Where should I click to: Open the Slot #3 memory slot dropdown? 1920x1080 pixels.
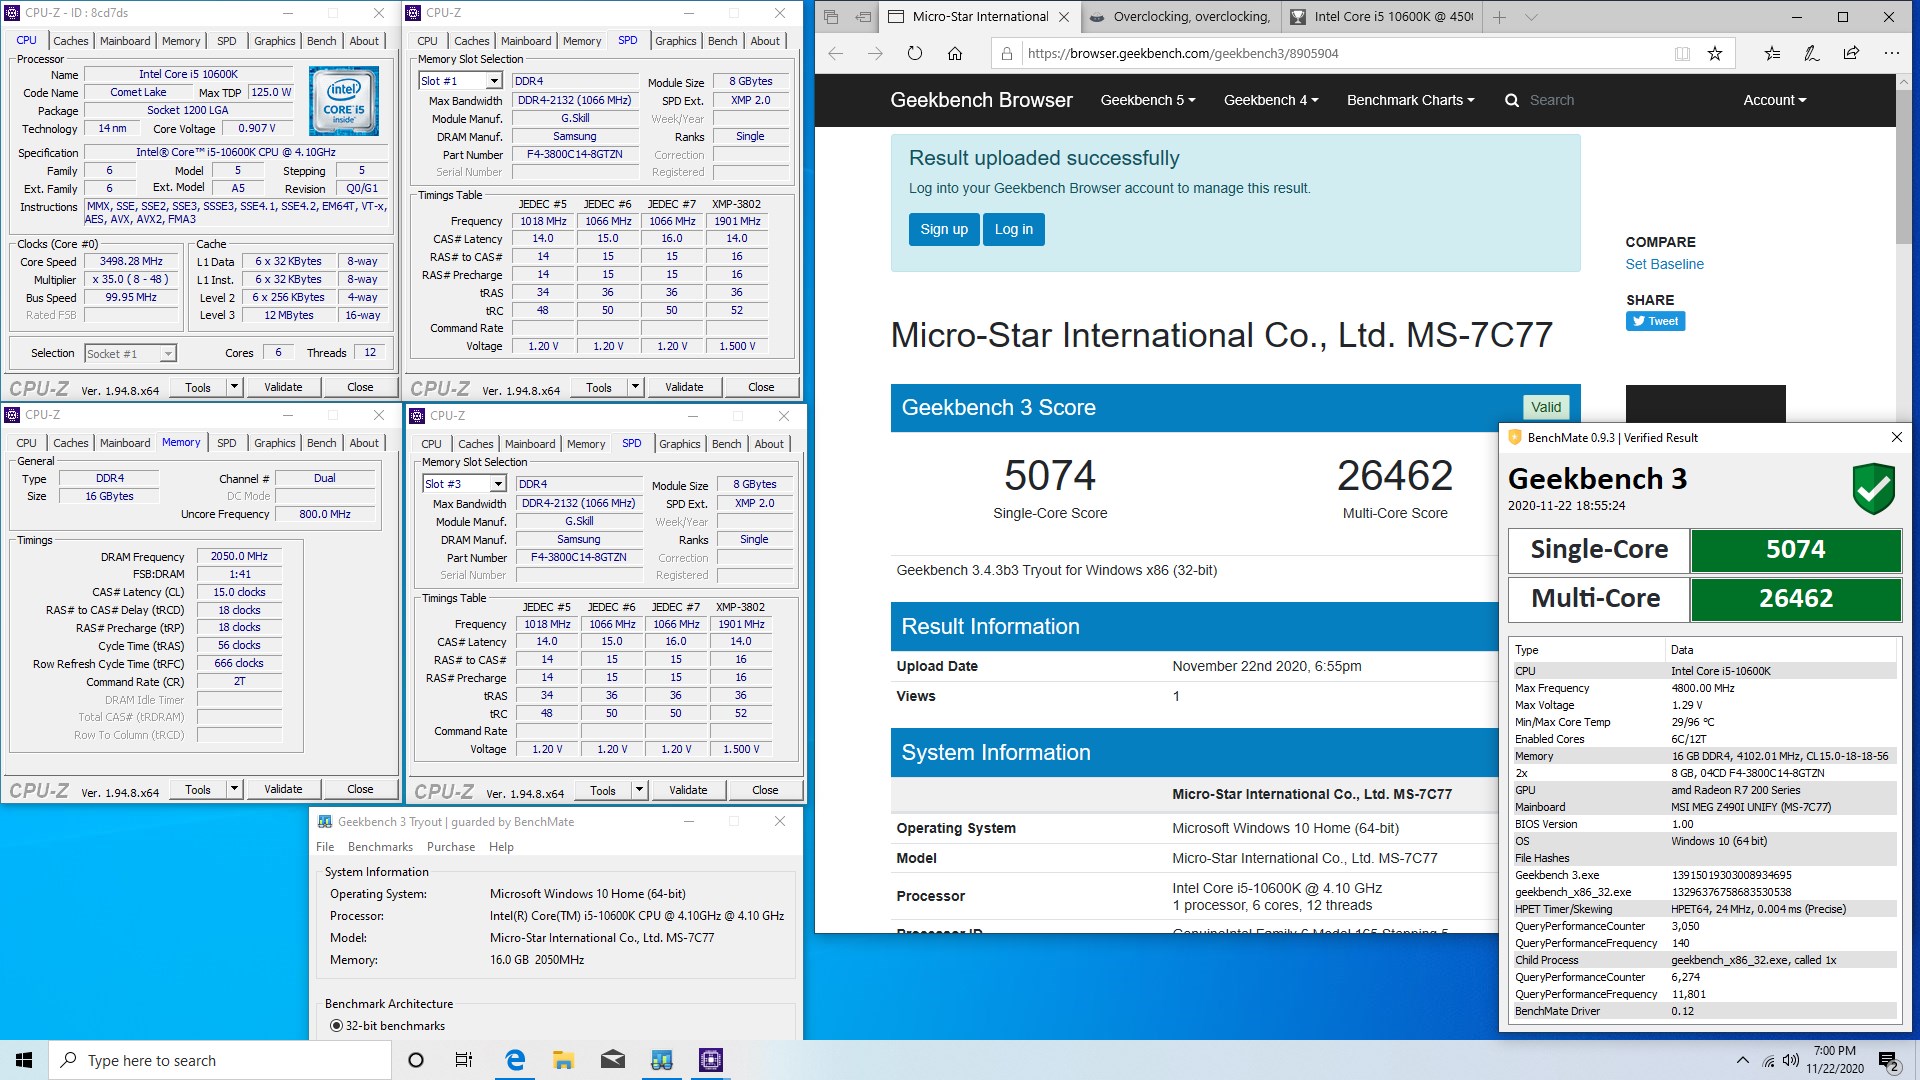coord(498,484)
